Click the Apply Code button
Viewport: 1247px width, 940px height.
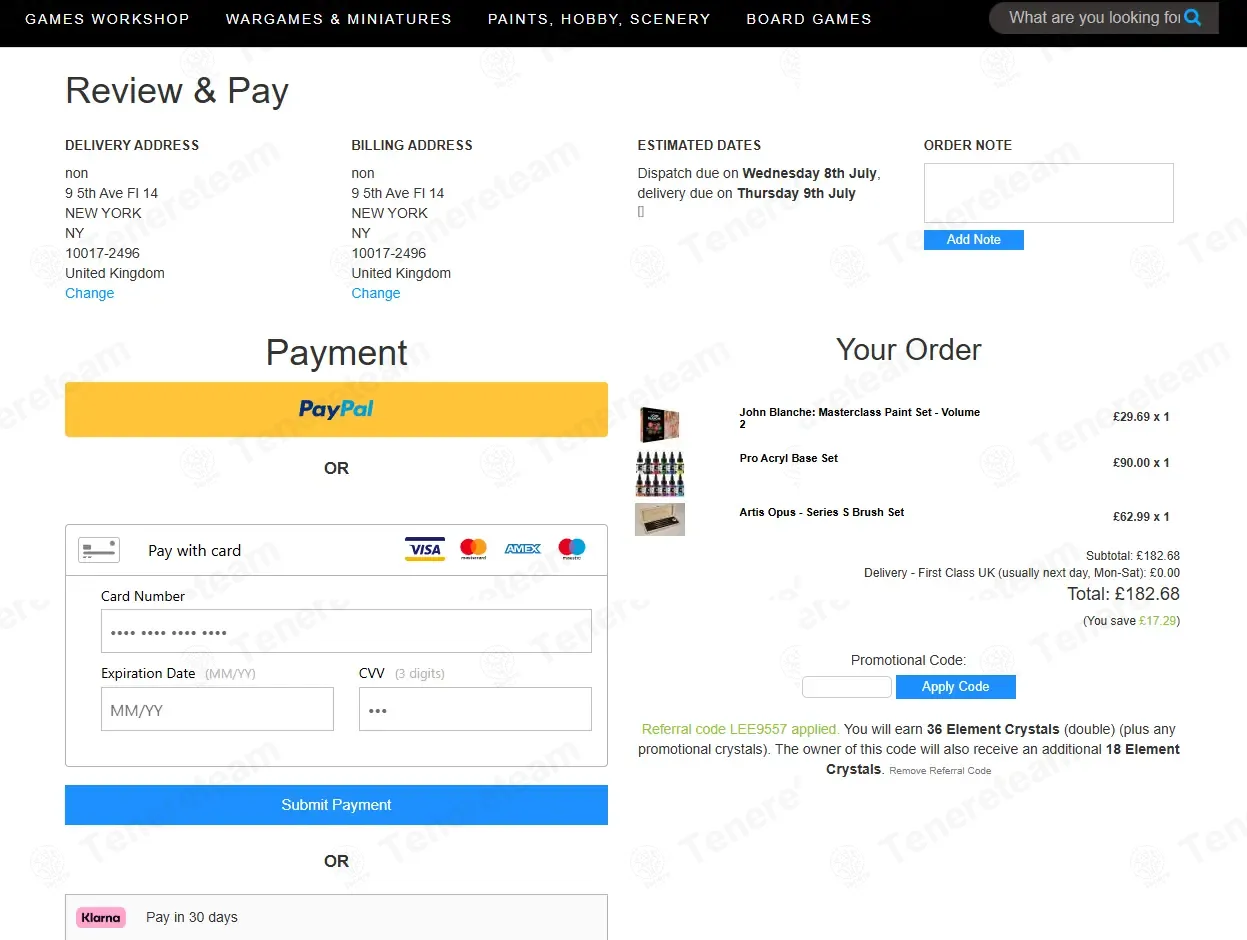(x=956, y=687)
